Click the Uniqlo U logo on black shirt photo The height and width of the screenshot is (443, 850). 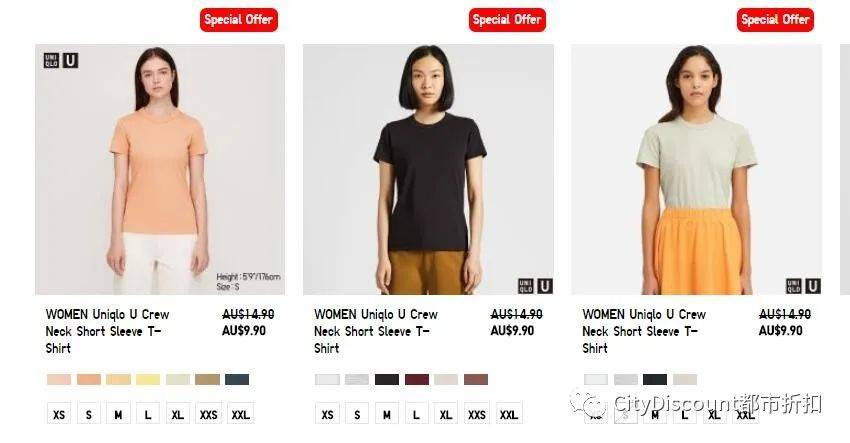pos(535,286)
